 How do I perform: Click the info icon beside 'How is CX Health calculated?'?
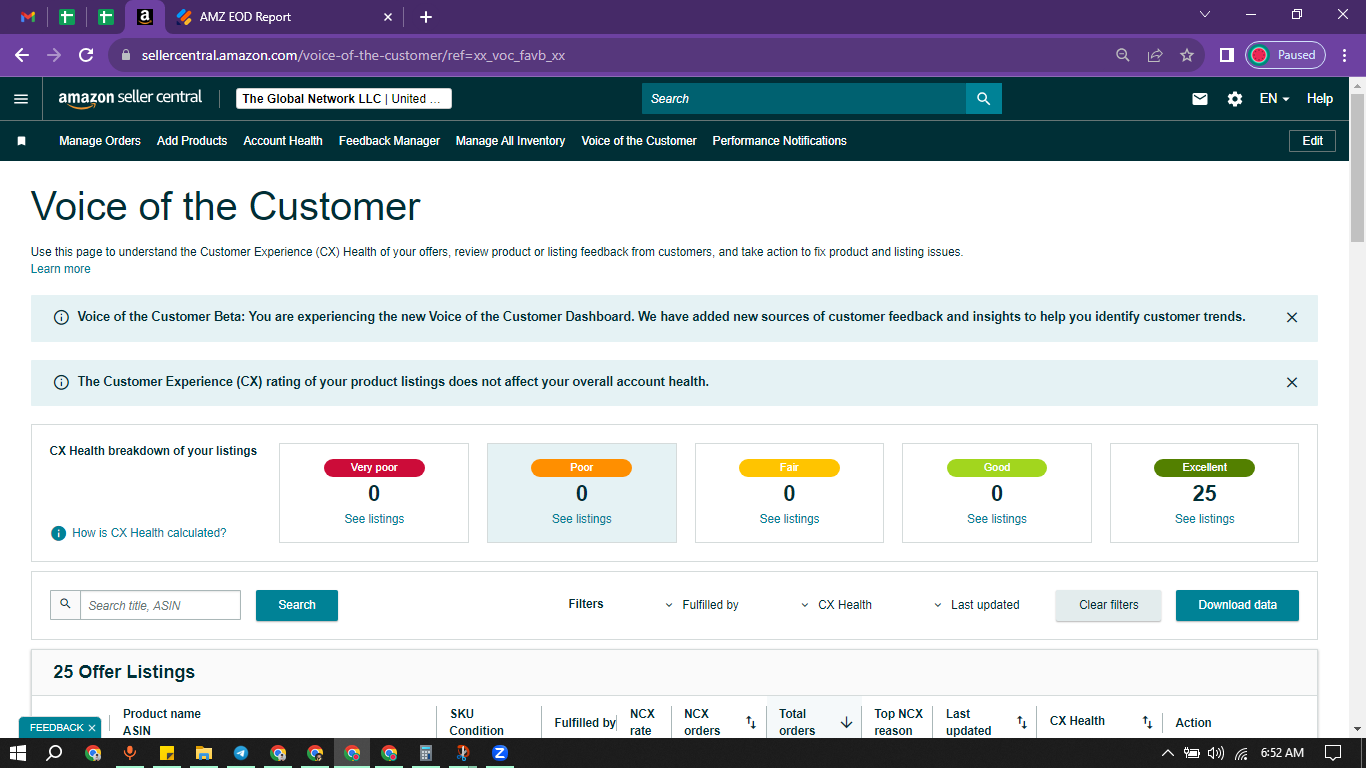click(58, 533)
